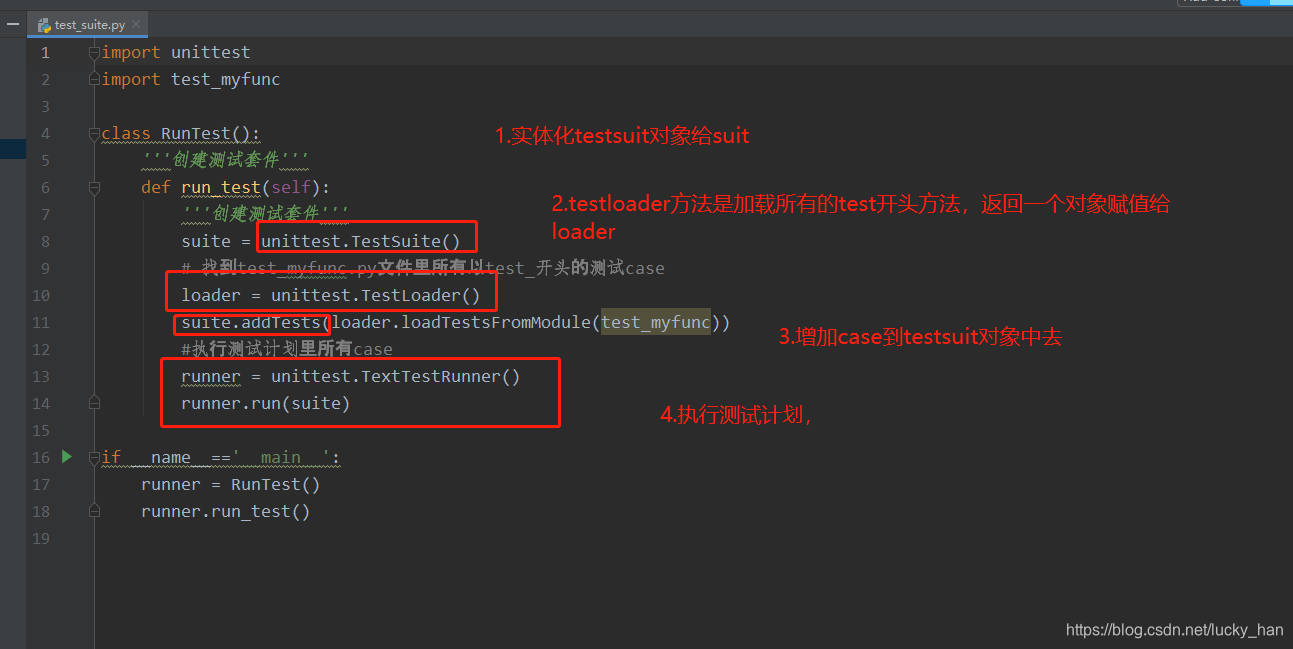Viewport: 1293px width, 649px height.
Task: Collapse the run_test method fold marker
Action: 94,187
